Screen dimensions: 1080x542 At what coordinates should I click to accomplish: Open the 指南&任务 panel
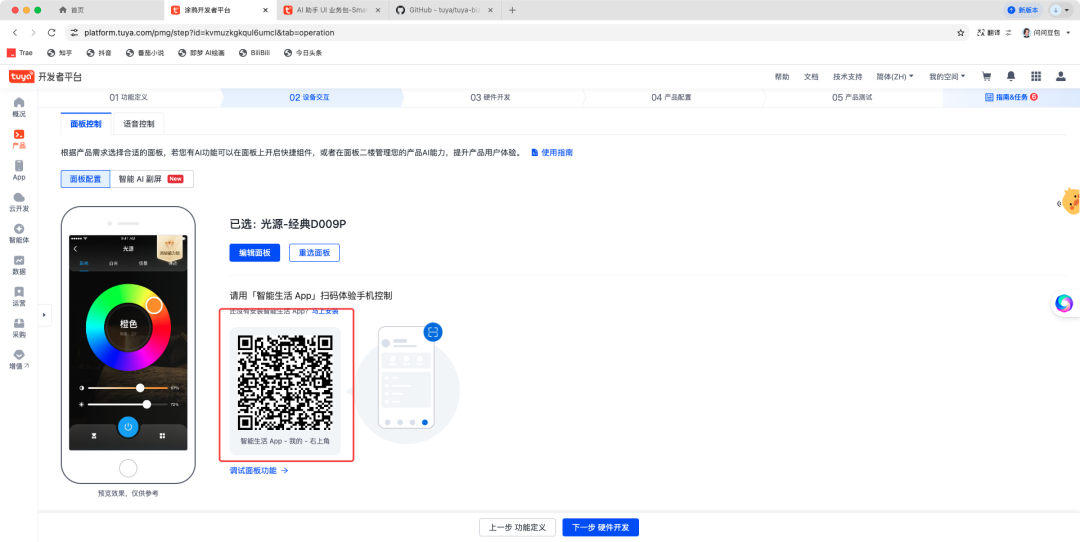1011,98
